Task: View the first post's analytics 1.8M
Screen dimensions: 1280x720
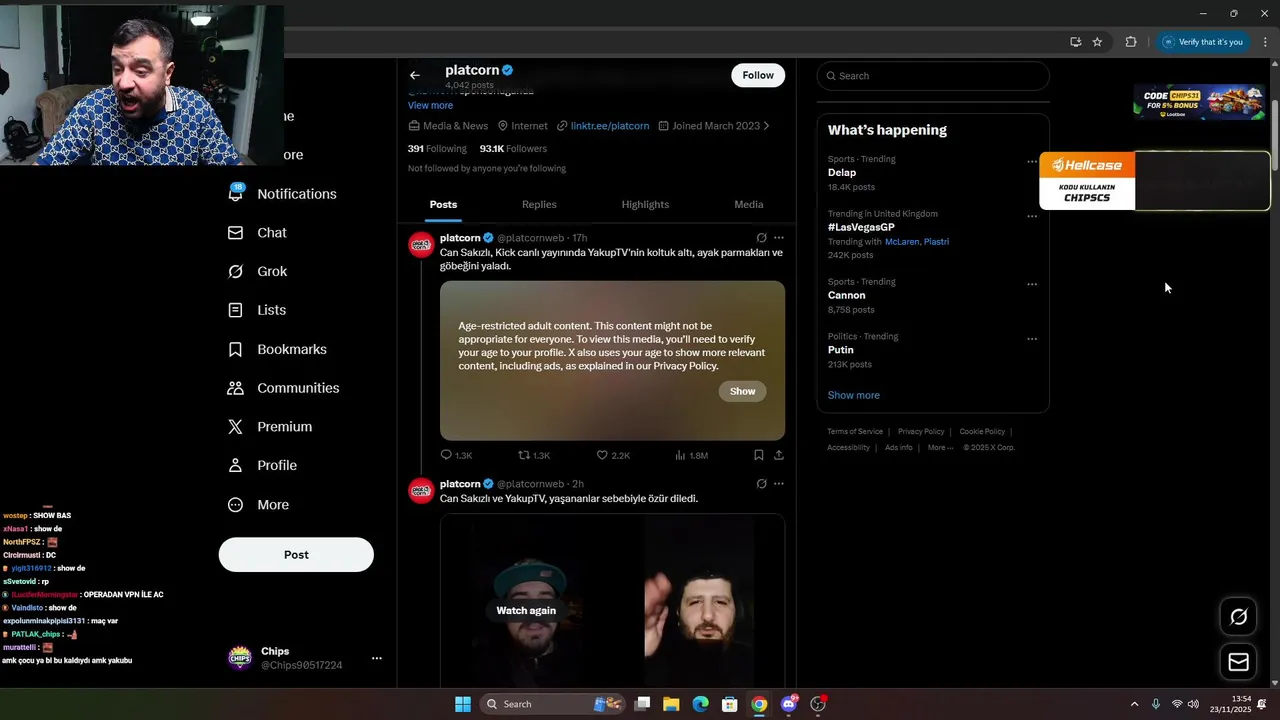Action: click(692, 455)
